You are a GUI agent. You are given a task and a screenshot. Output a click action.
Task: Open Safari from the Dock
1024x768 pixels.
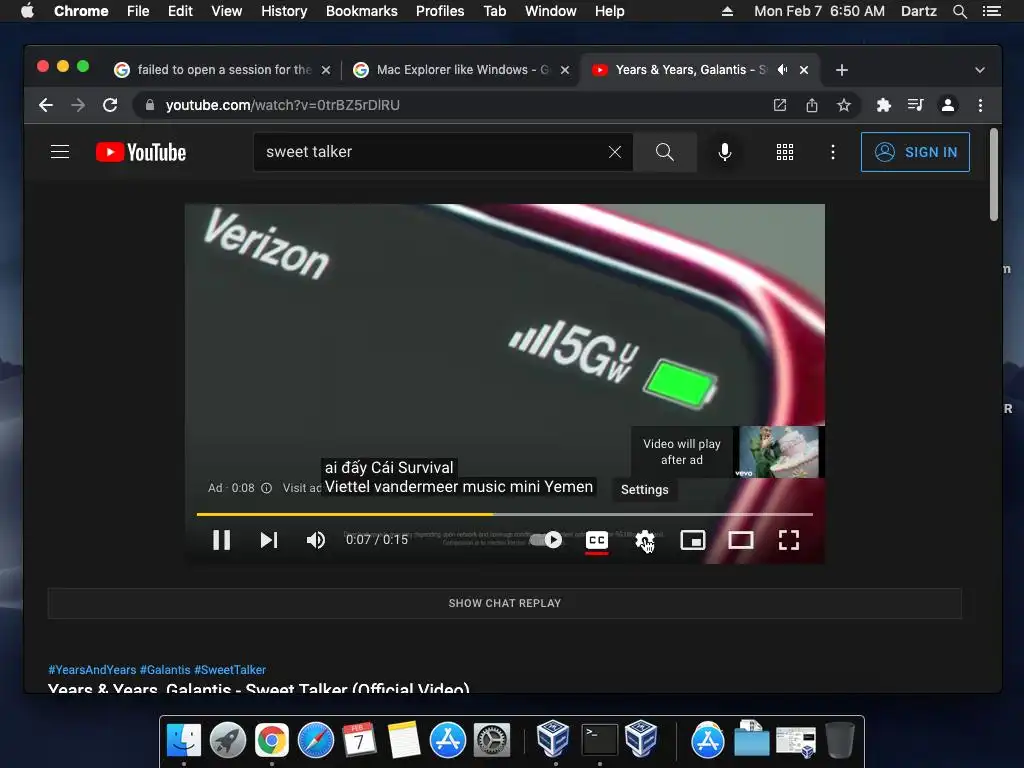pos(316,740)
